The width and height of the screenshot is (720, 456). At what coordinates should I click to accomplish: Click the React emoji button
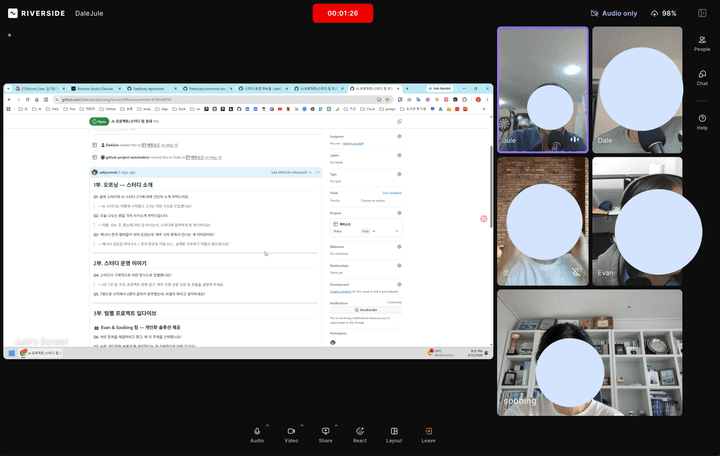[360, 435]
